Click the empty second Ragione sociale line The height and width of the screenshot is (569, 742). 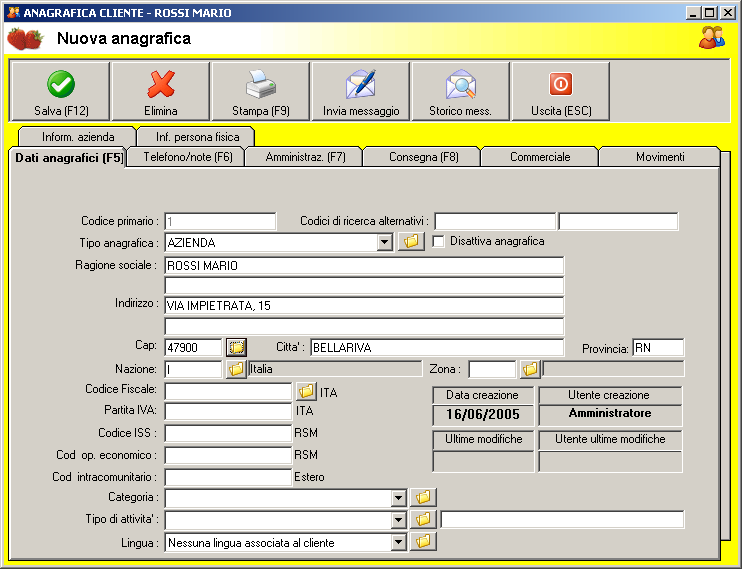[364, 285]
